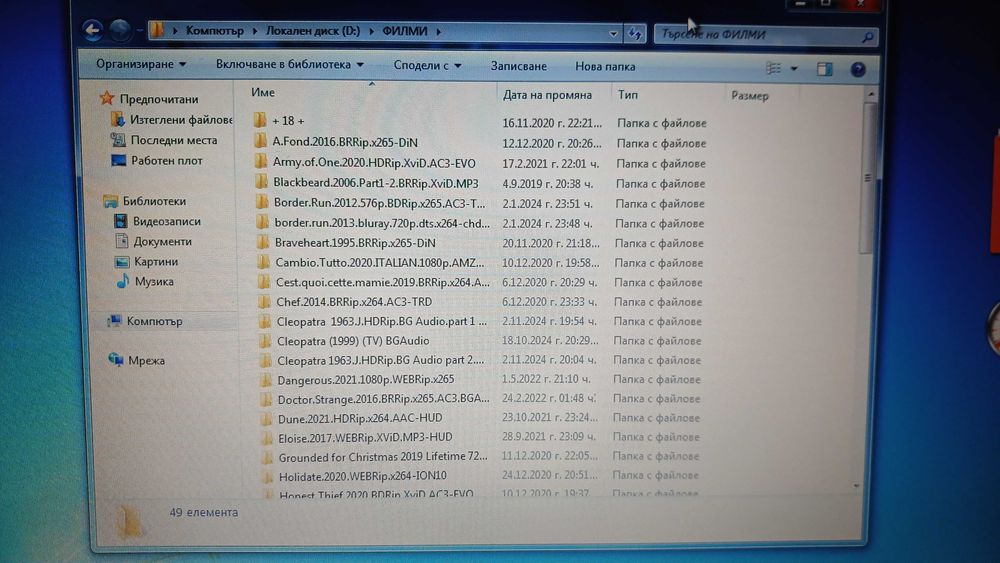
Task: Select Компютър in the navigation pane
Action: click(154, 321)
